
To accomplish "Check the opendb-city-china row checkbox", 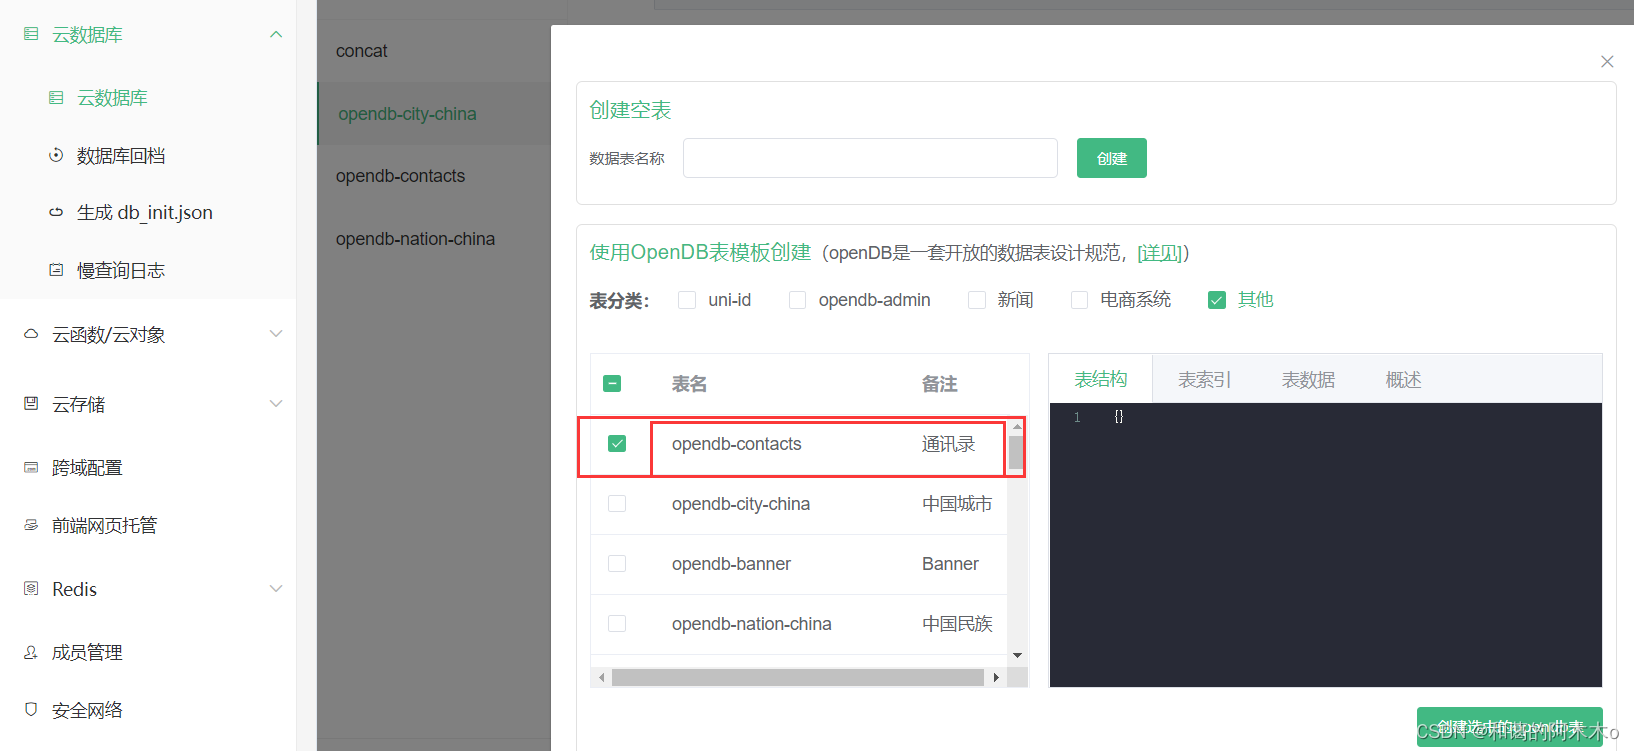I will point(617,503).
